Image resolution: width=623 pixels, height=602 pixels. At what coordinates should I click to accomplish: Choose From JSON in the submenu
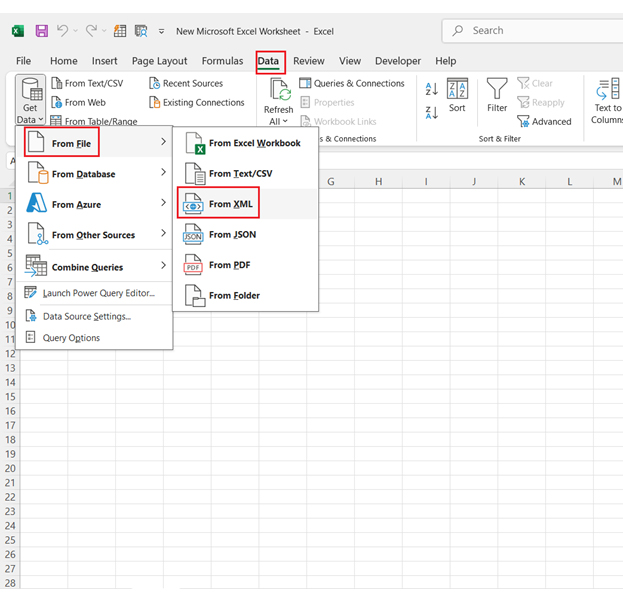pyautogui.click(x=246, y=234)
